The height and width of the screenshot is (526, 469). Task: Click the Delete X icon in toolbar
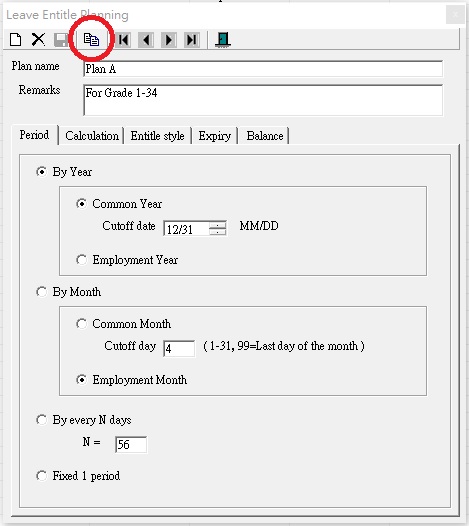click(x=38, y=40)
